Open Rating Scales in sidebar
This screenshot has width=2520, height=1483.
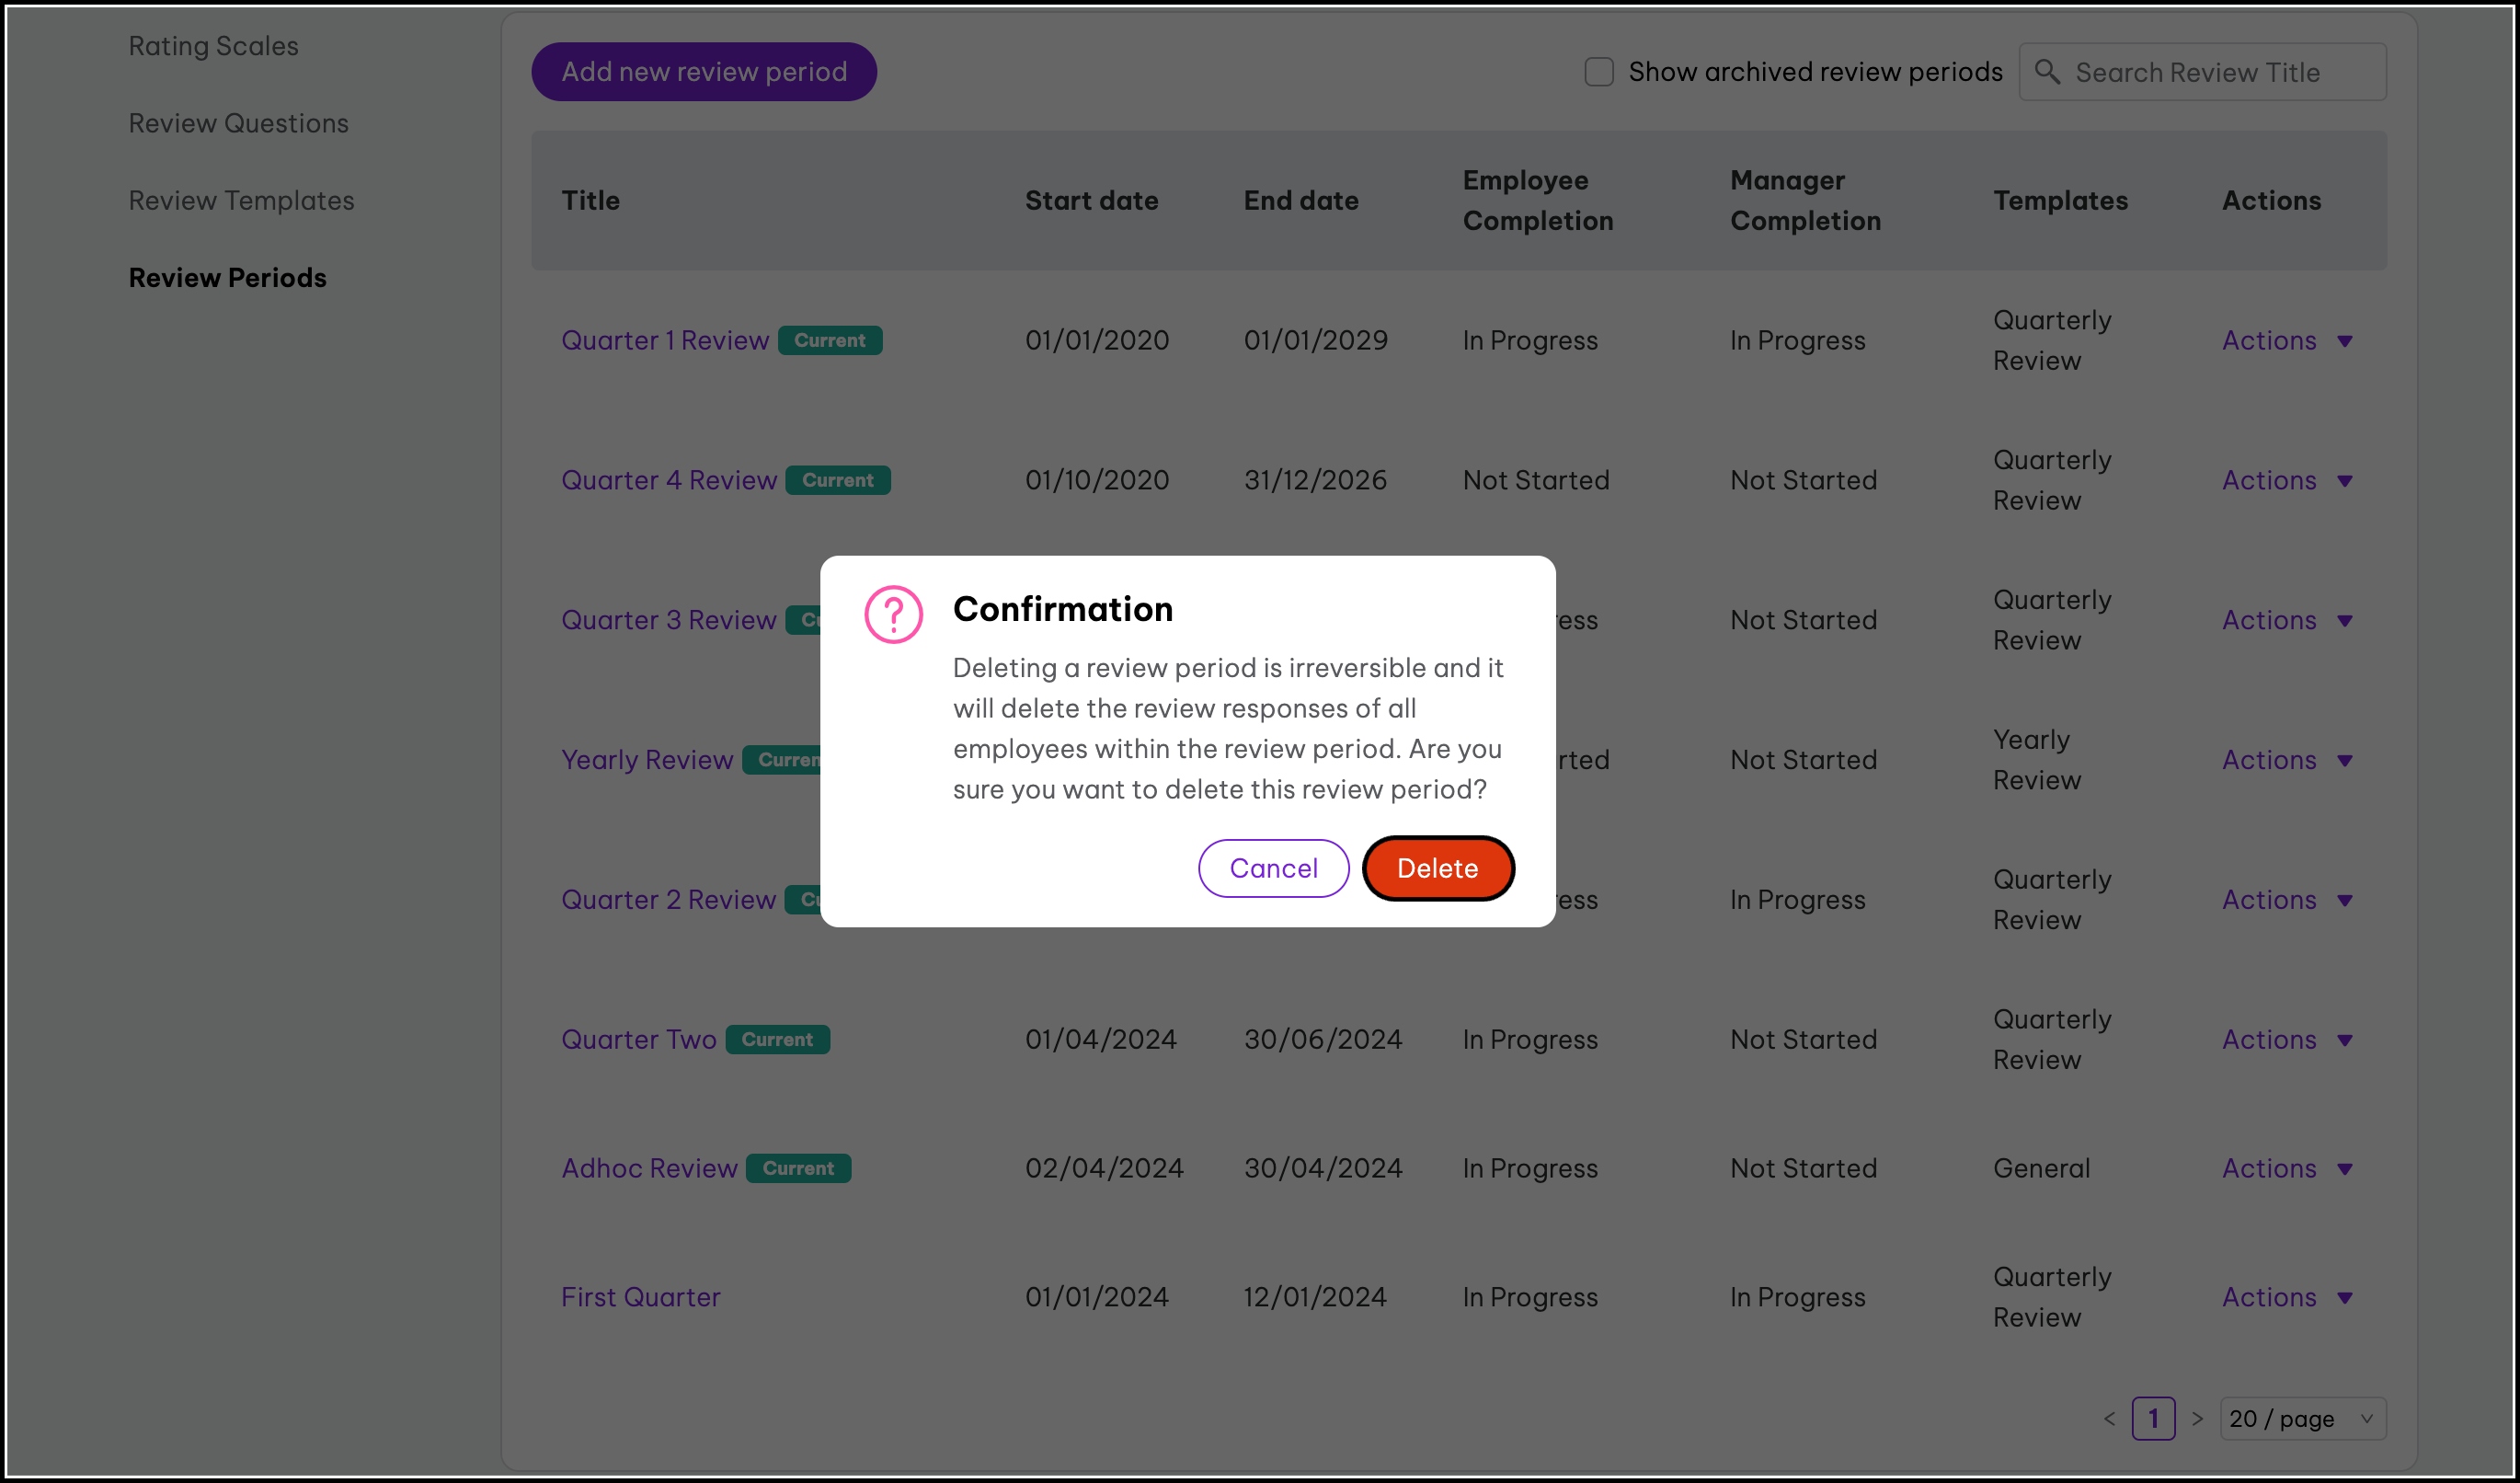click(213, 46)
